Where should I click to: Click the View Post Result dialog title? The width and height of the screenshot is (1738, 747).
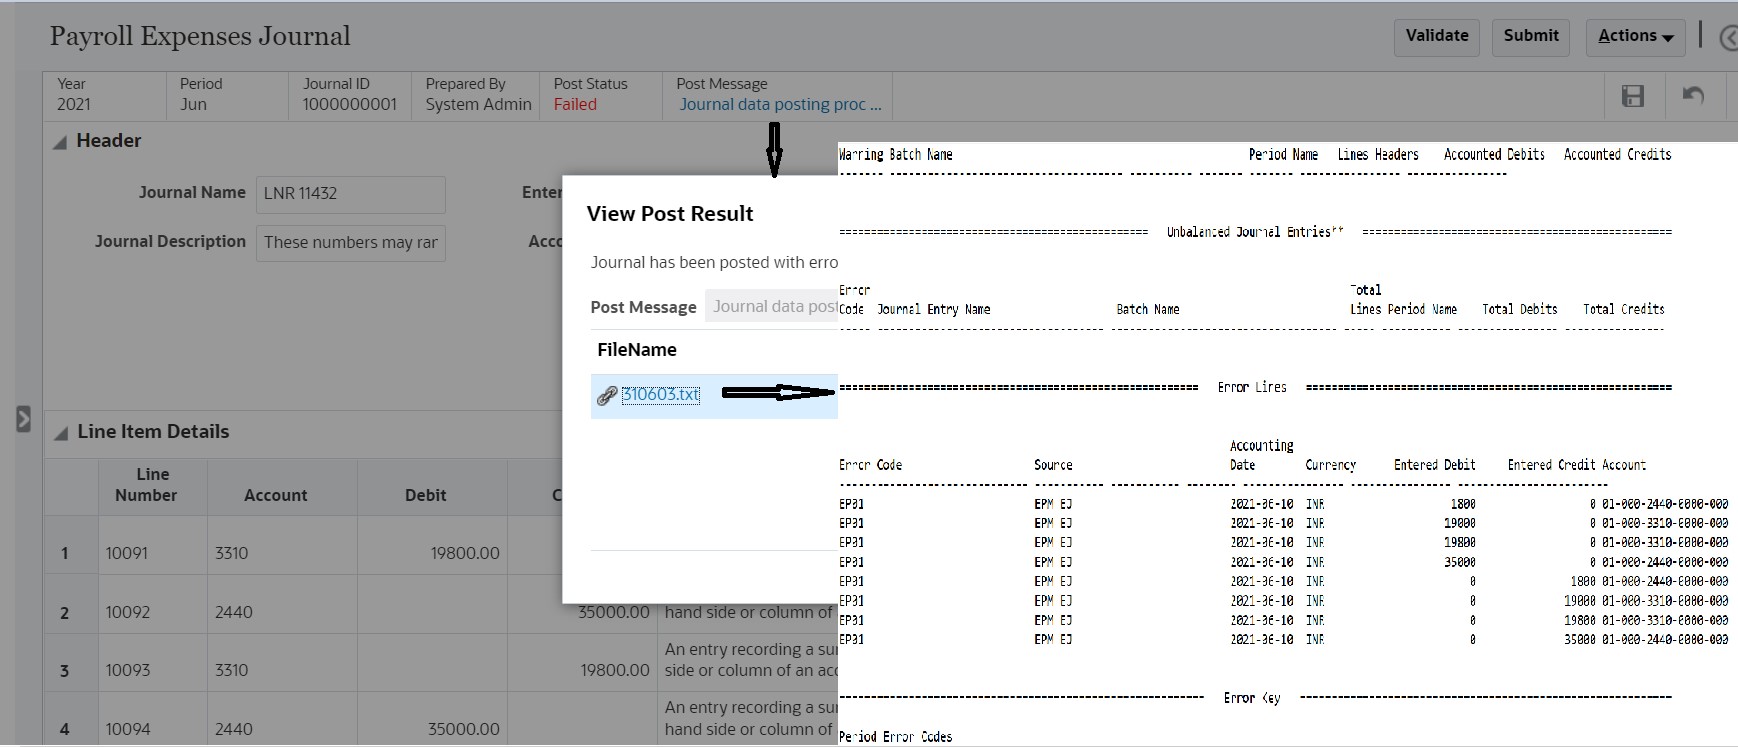tap(670, 214)
